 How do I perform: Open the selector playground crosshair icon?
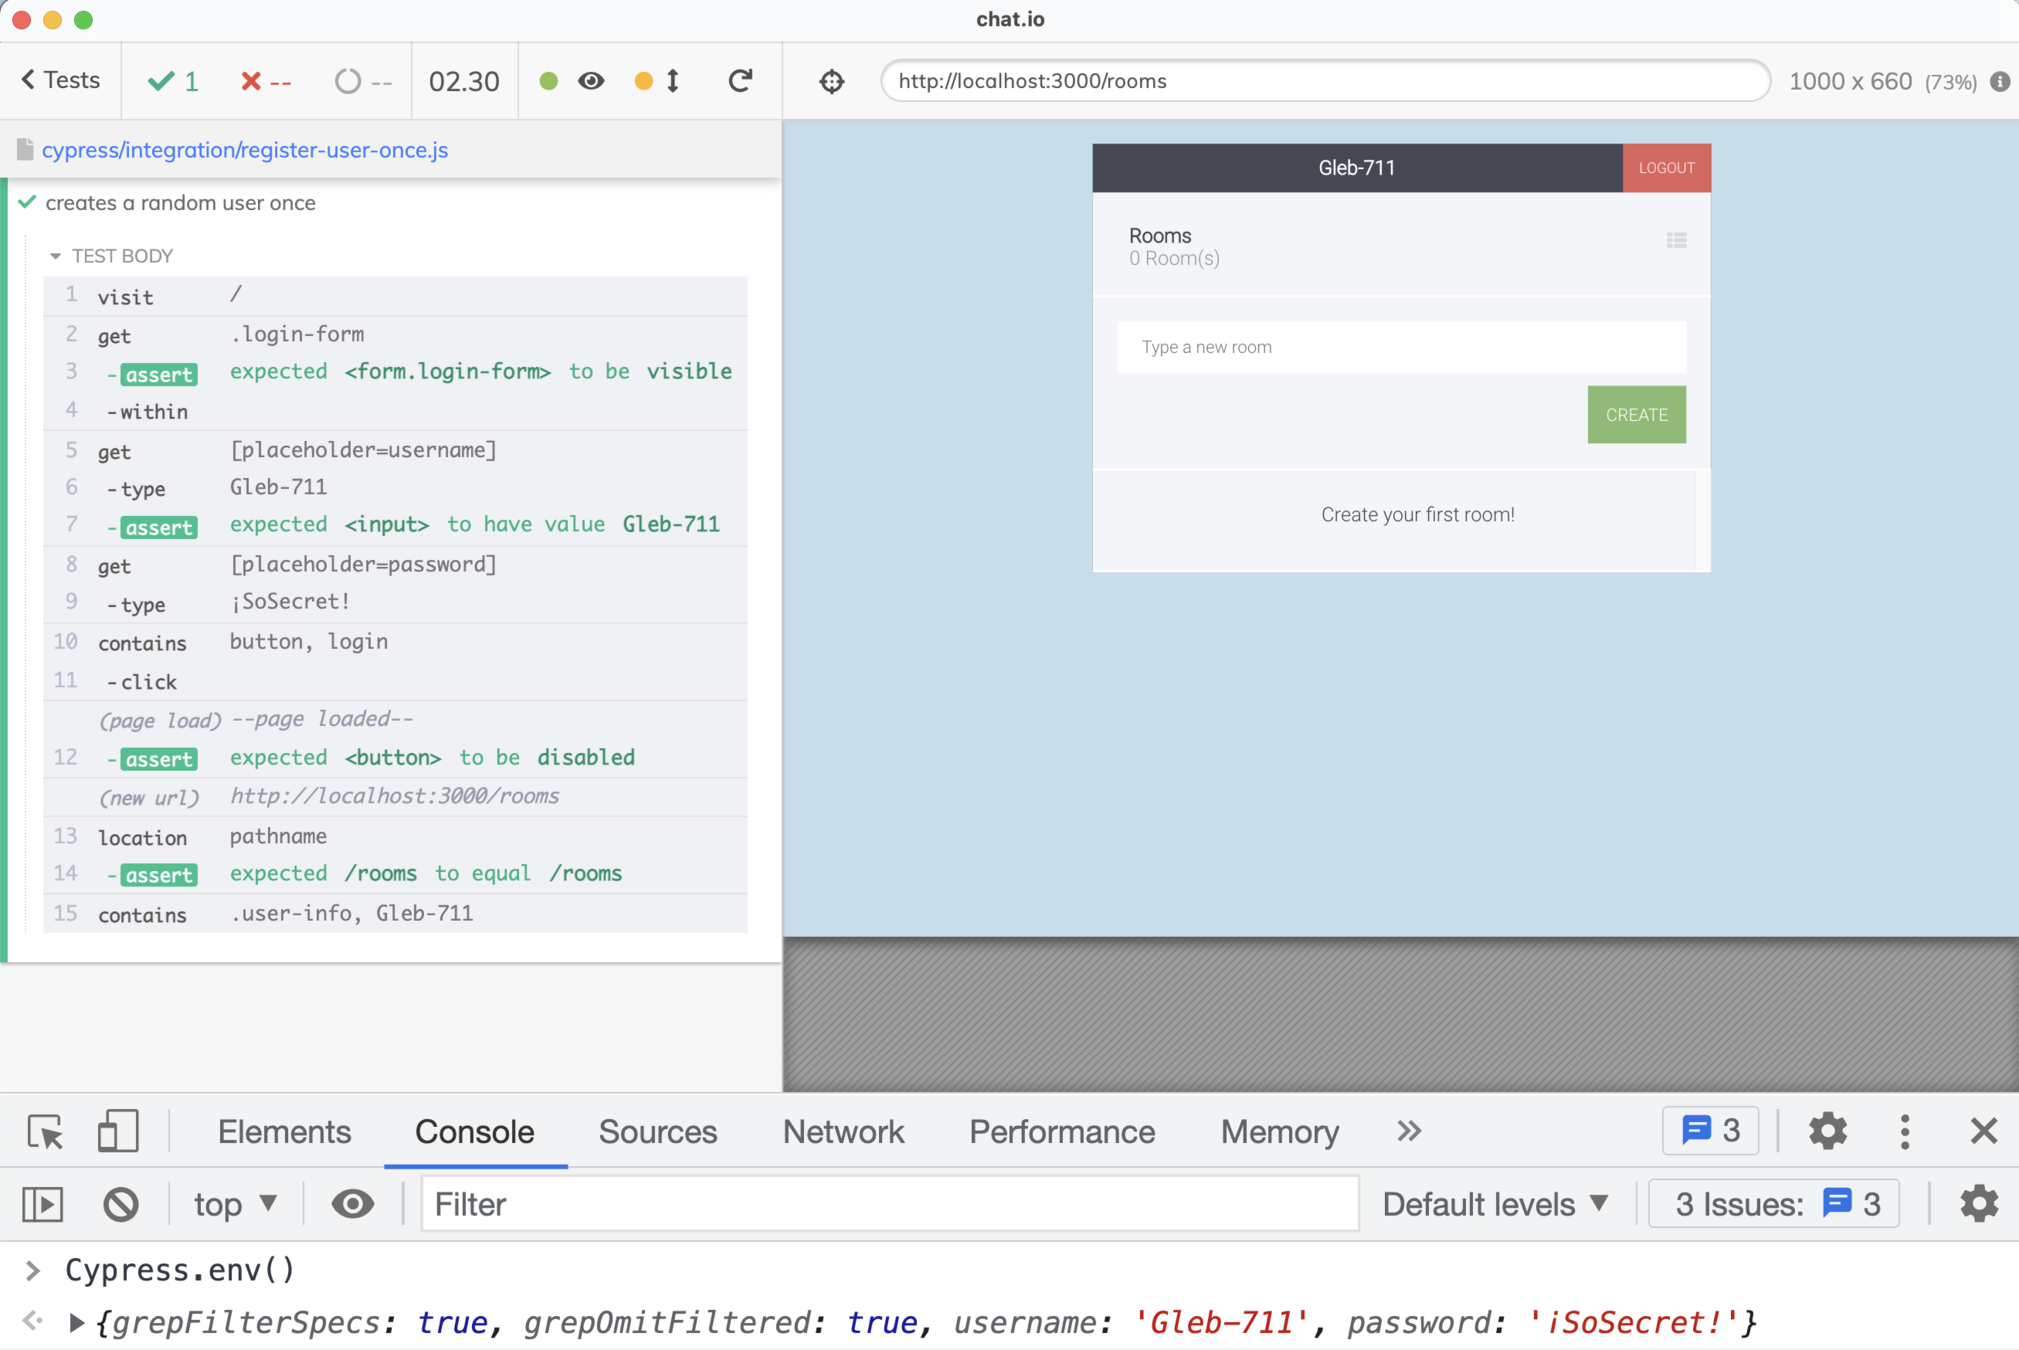click(x=832, y=81)
